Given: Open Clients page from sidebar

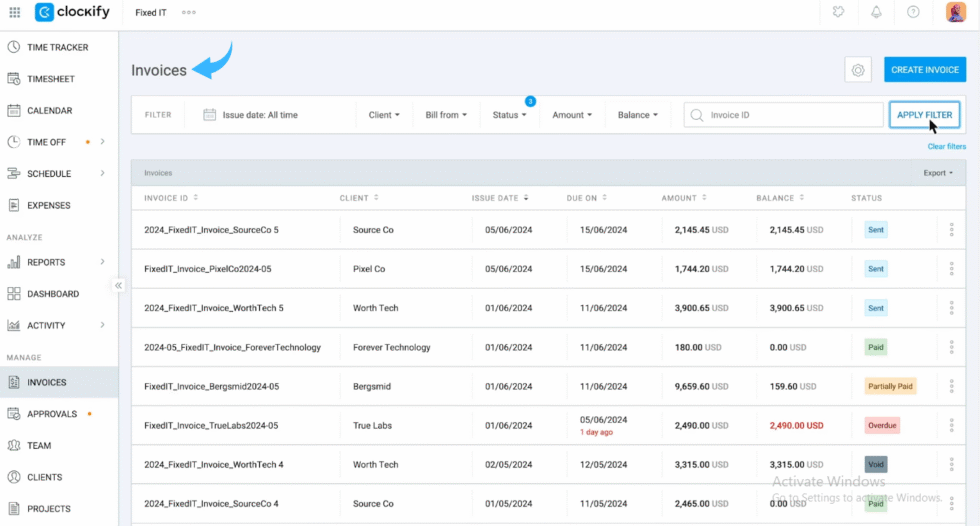Looking at the screenshot, I should coord(44,477).
